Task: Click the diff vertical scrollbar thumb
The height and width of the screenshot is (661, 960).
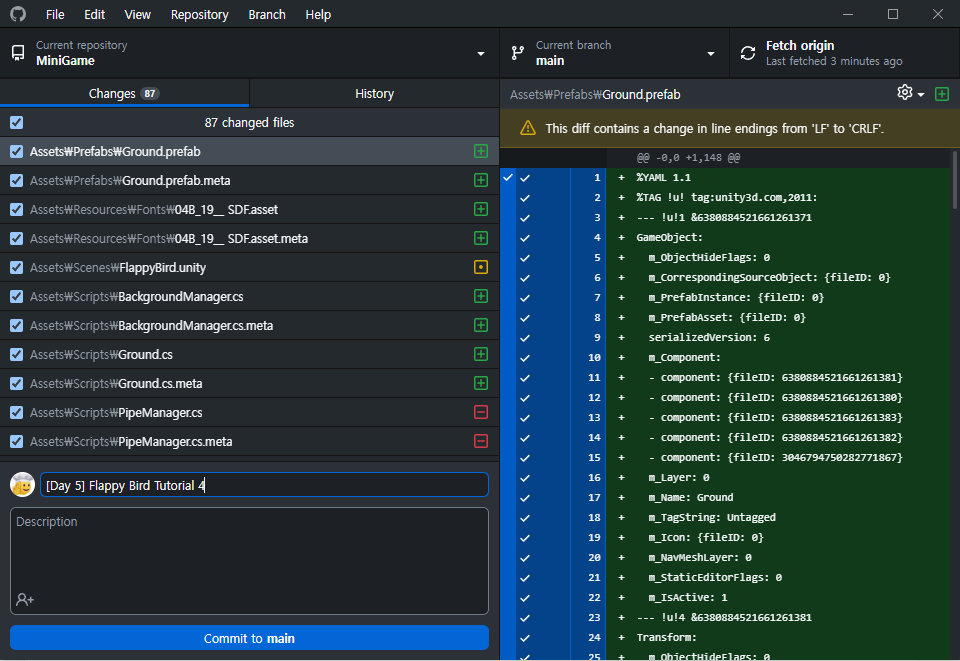Action: (x=955, y=179)
